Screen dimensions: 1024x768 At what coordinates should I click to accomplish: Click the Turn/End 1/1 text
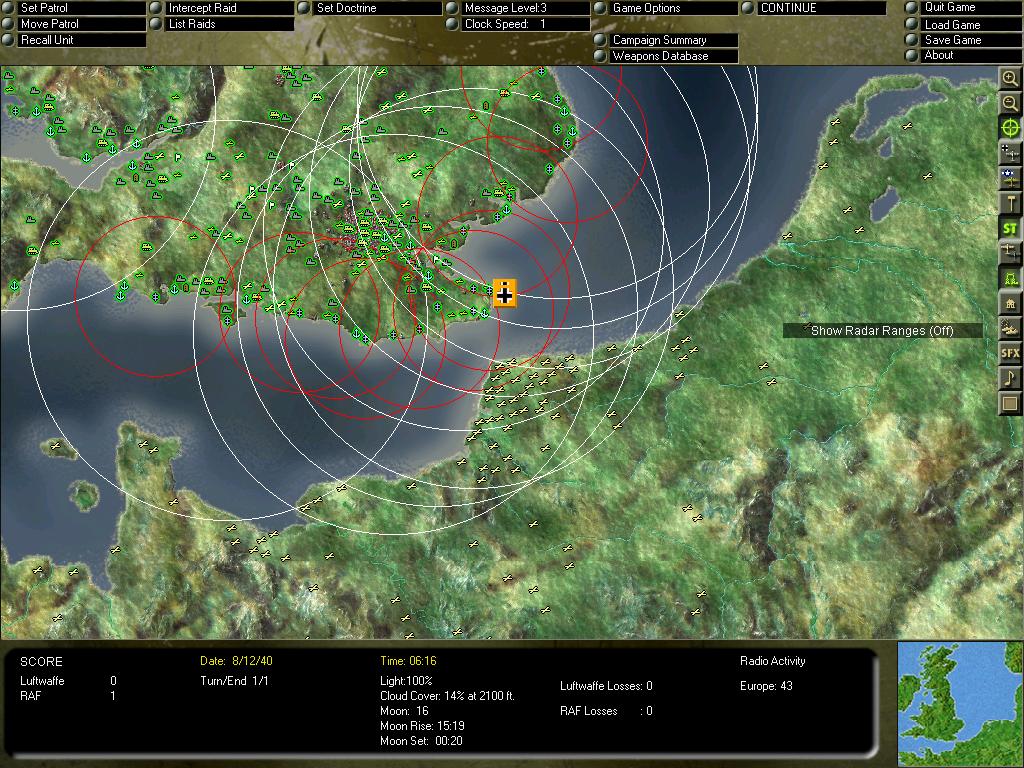point(234,680)
